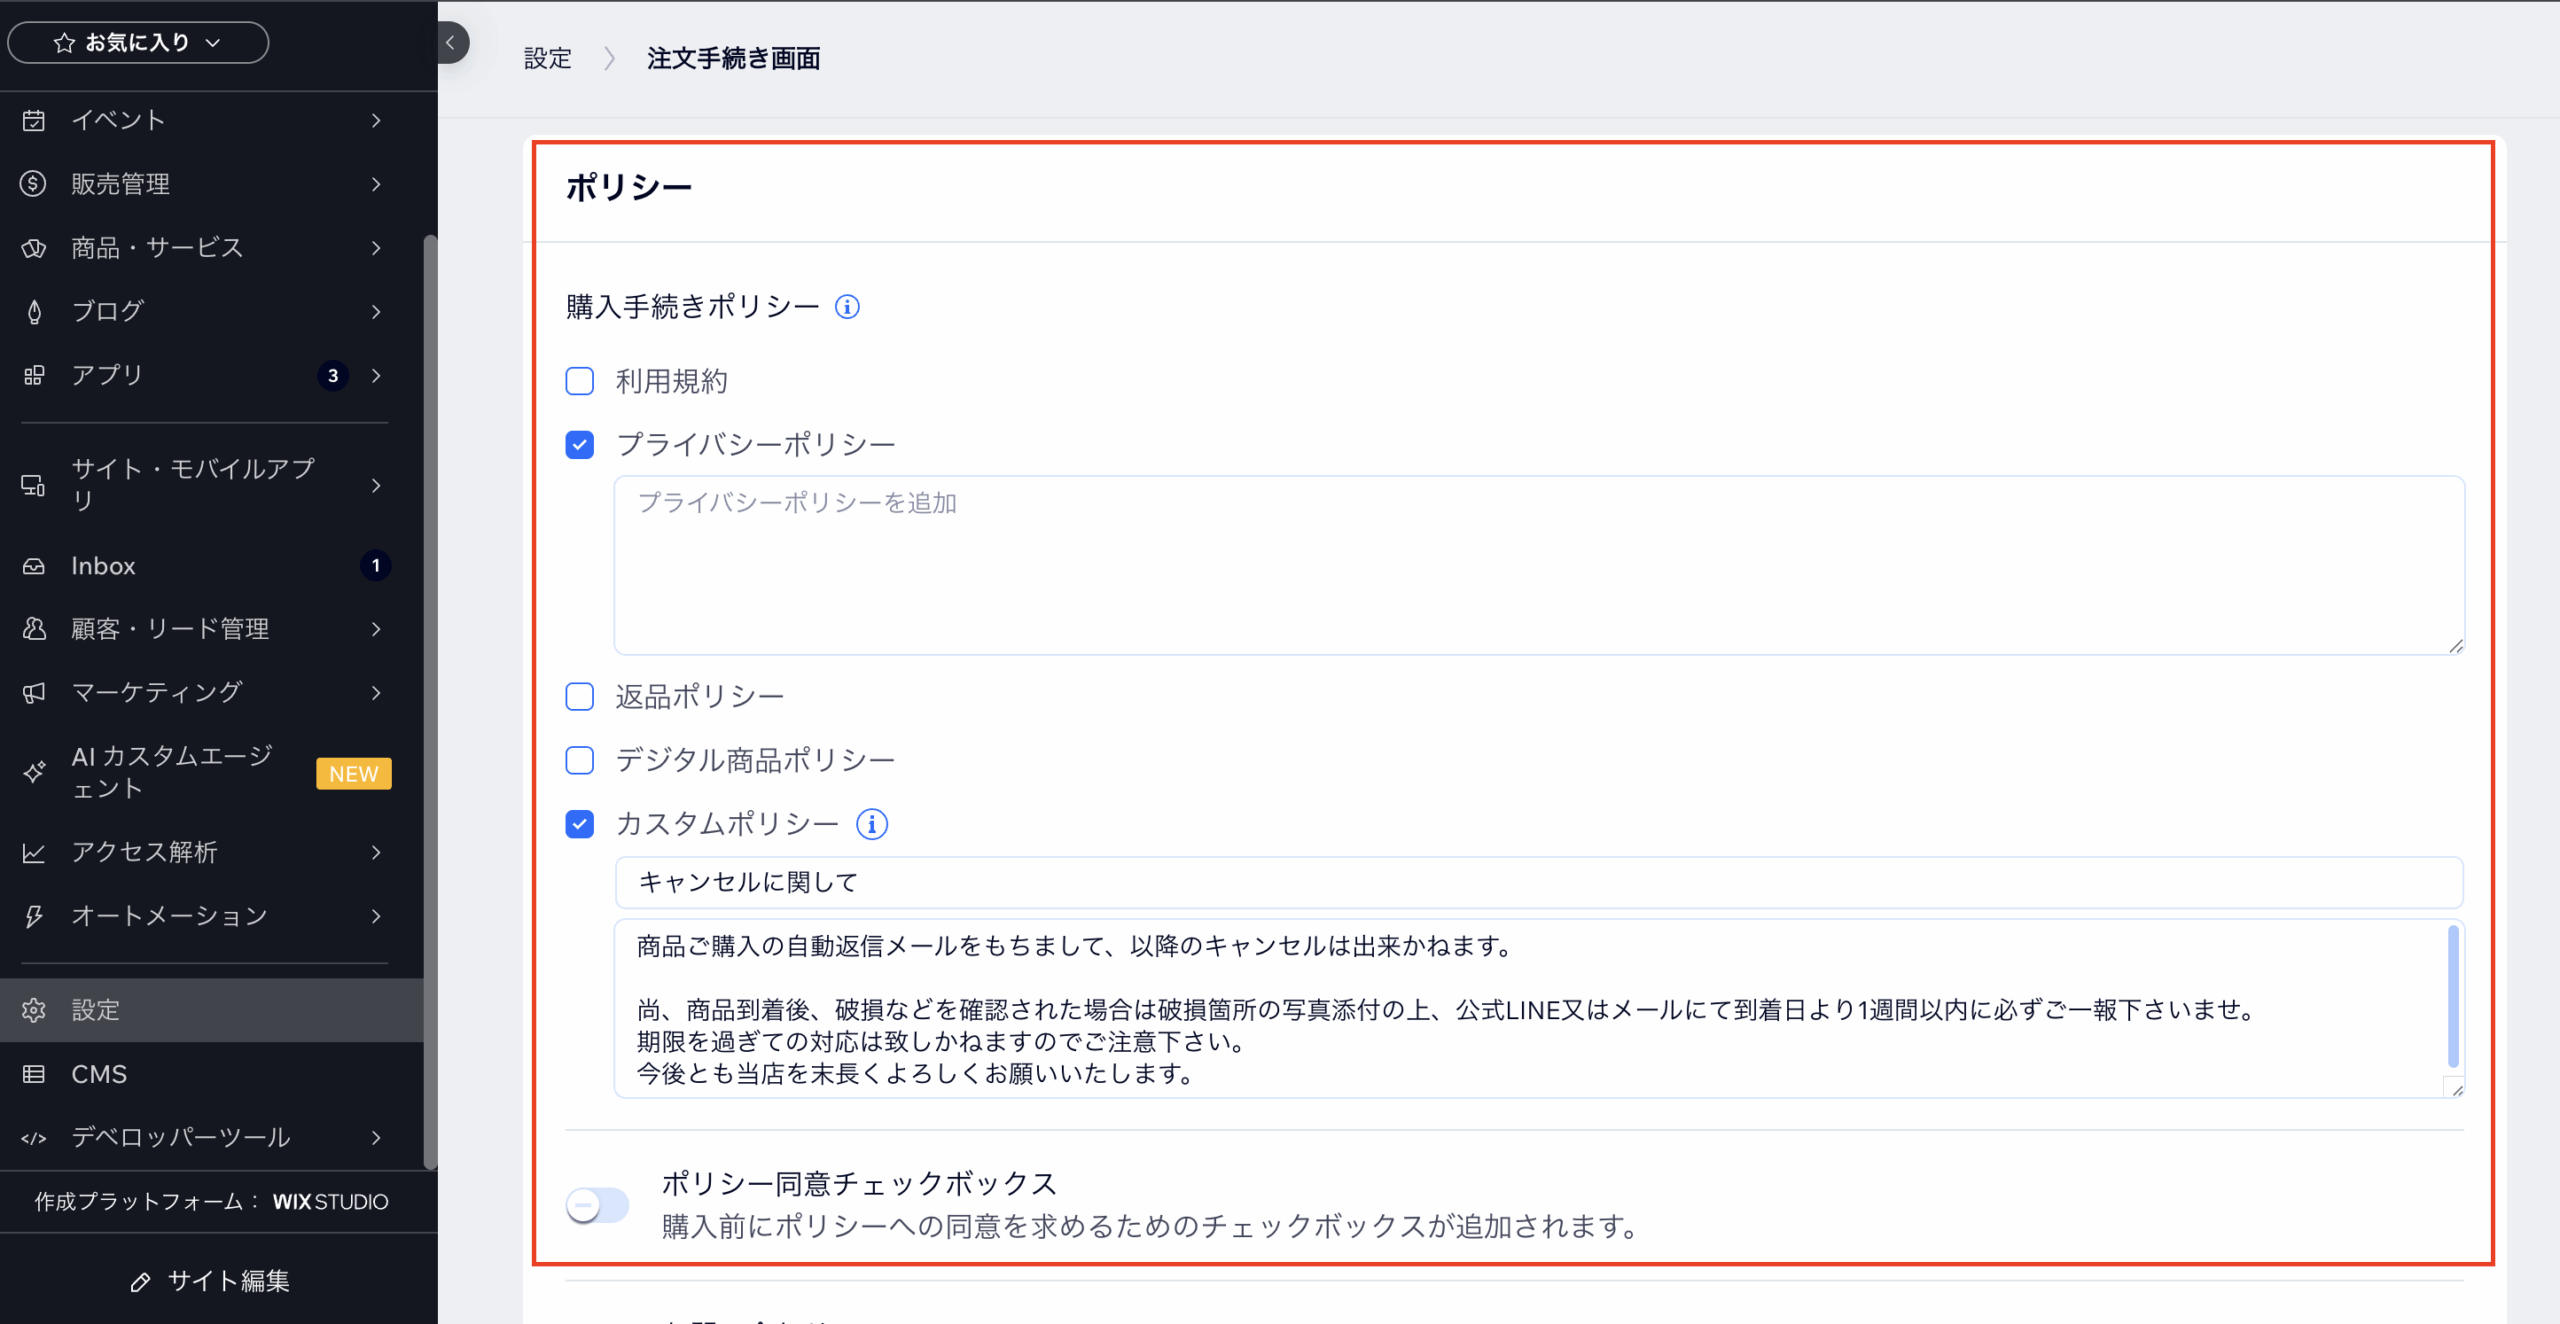Collapse sidebar with the arrow icon
This screenshot has height=1324, width=2560.
(x=451, y=43)
